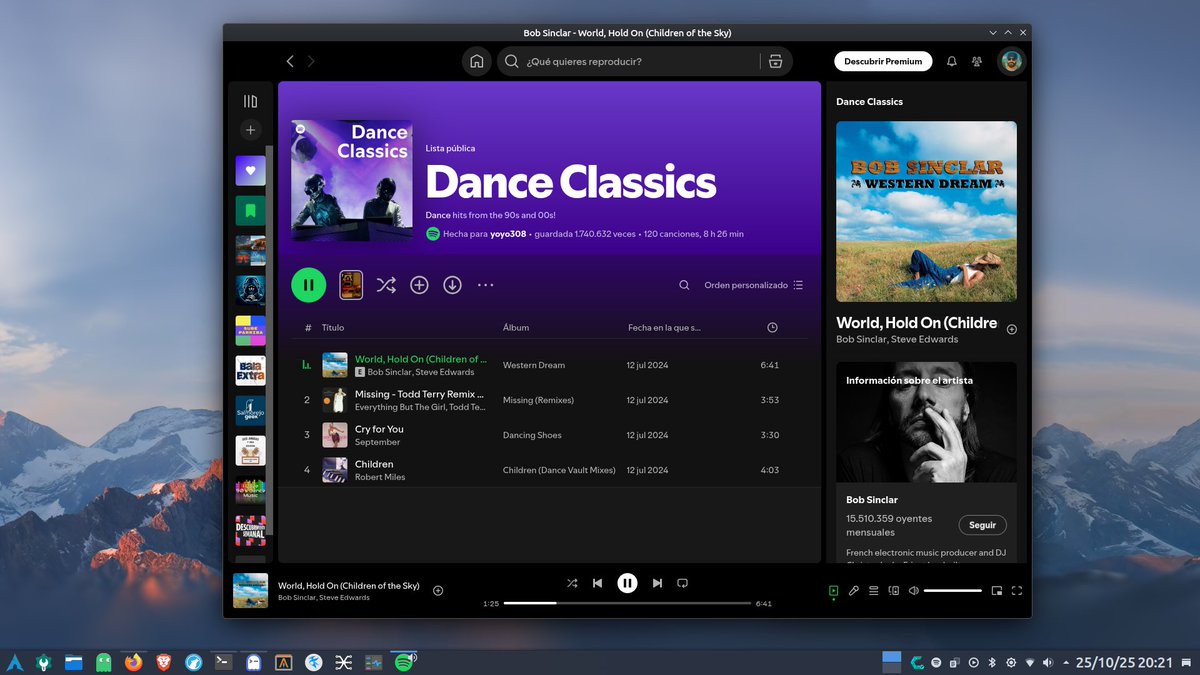Open the miniplayer
The height and width of the screenshot is (675, 1200).
tap(997, 591)
